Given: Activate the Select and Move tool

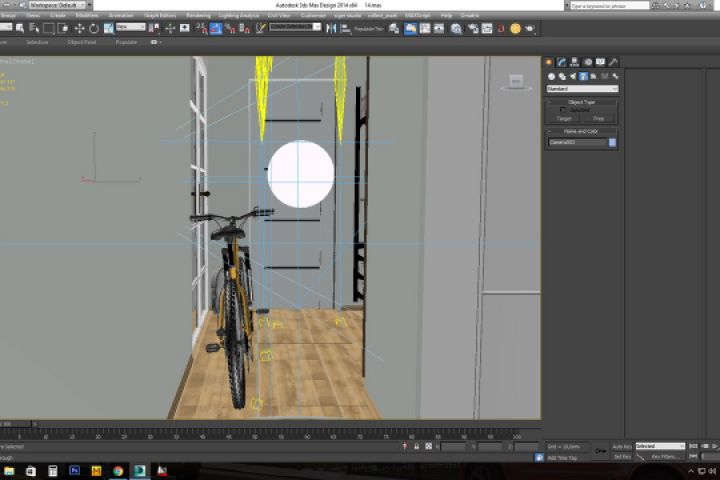Looking at the screenshot, I should (79, 28).
